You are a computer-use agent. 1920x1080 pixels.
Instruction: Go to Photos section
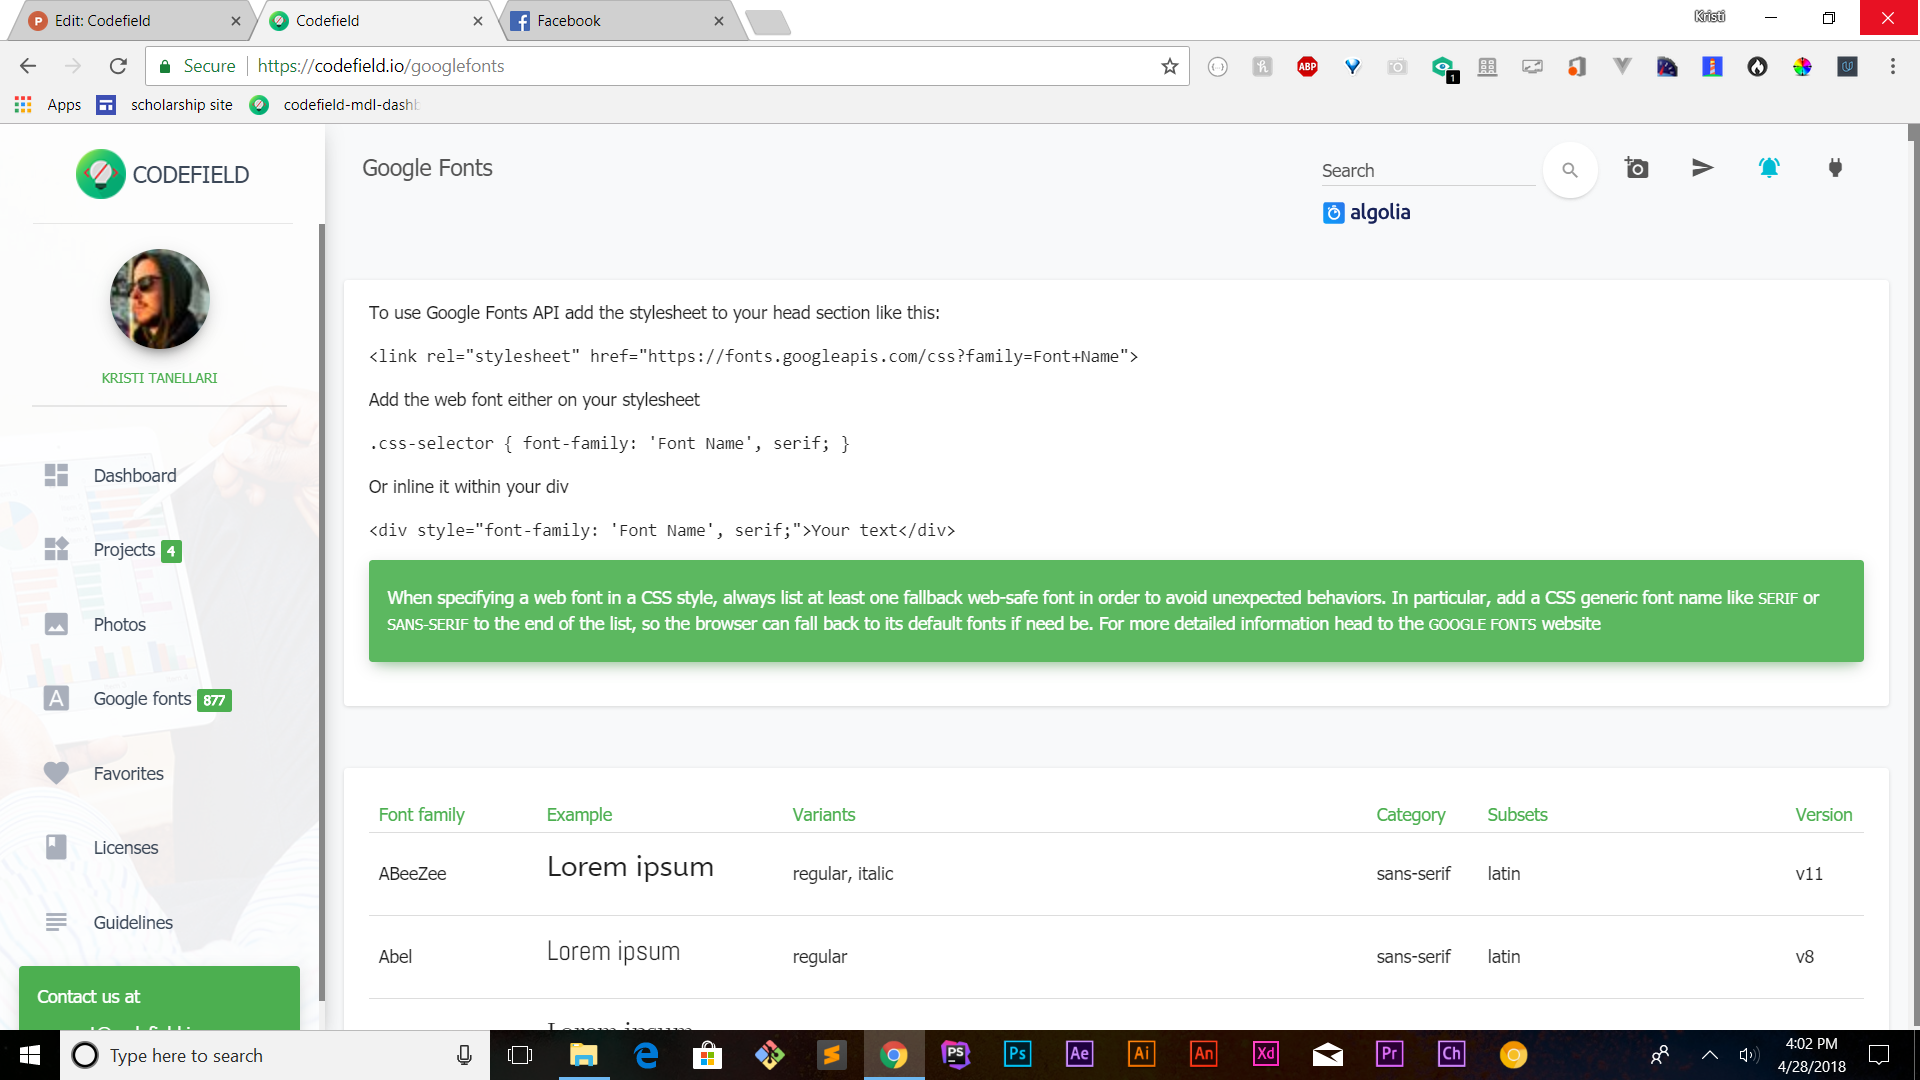coord(119,625)
